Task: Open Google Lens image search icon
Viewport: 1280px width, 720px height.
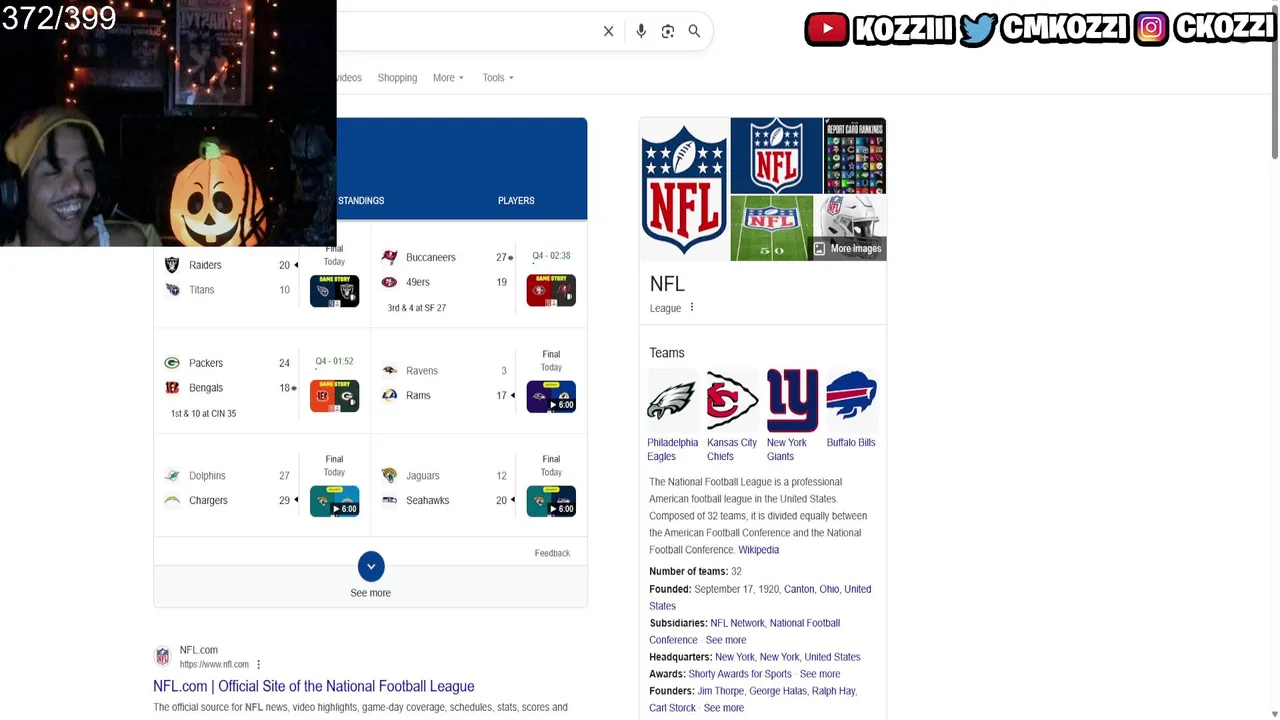Action: pos(668,31)
